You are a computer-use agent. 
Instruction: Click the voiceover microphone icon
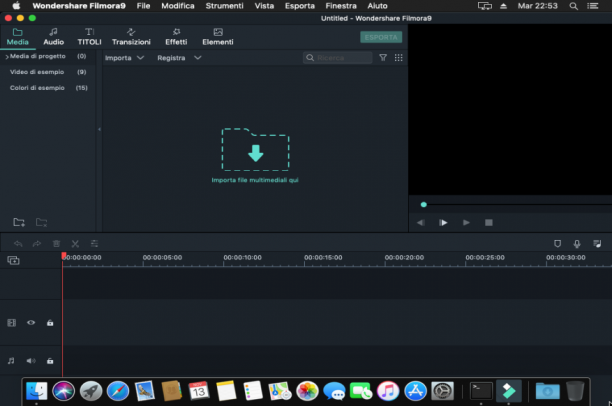pyautogui.click(x=577, y=244)
